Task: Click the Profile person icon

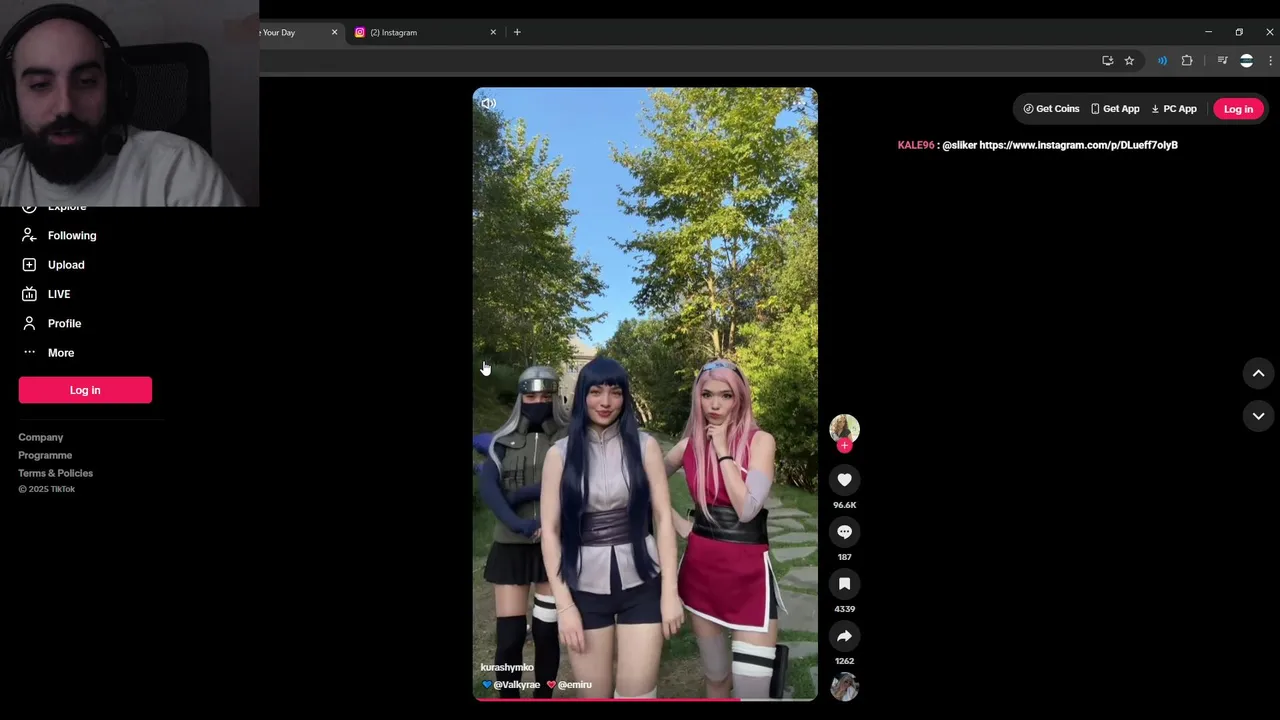Action: click(x=29, y=323)
